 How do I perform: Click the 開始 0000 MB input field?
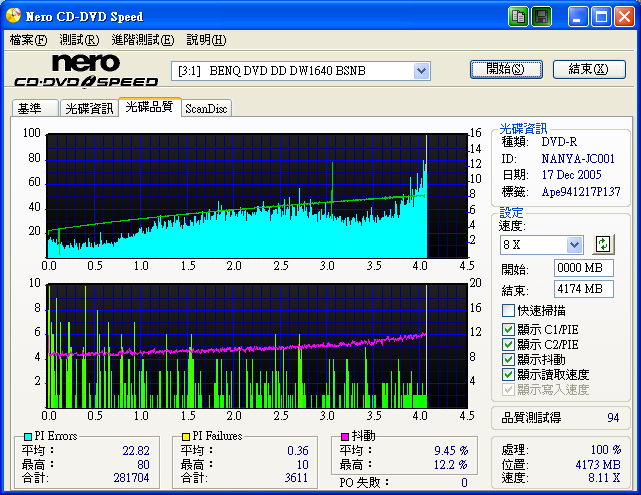(x=584, y=268)
